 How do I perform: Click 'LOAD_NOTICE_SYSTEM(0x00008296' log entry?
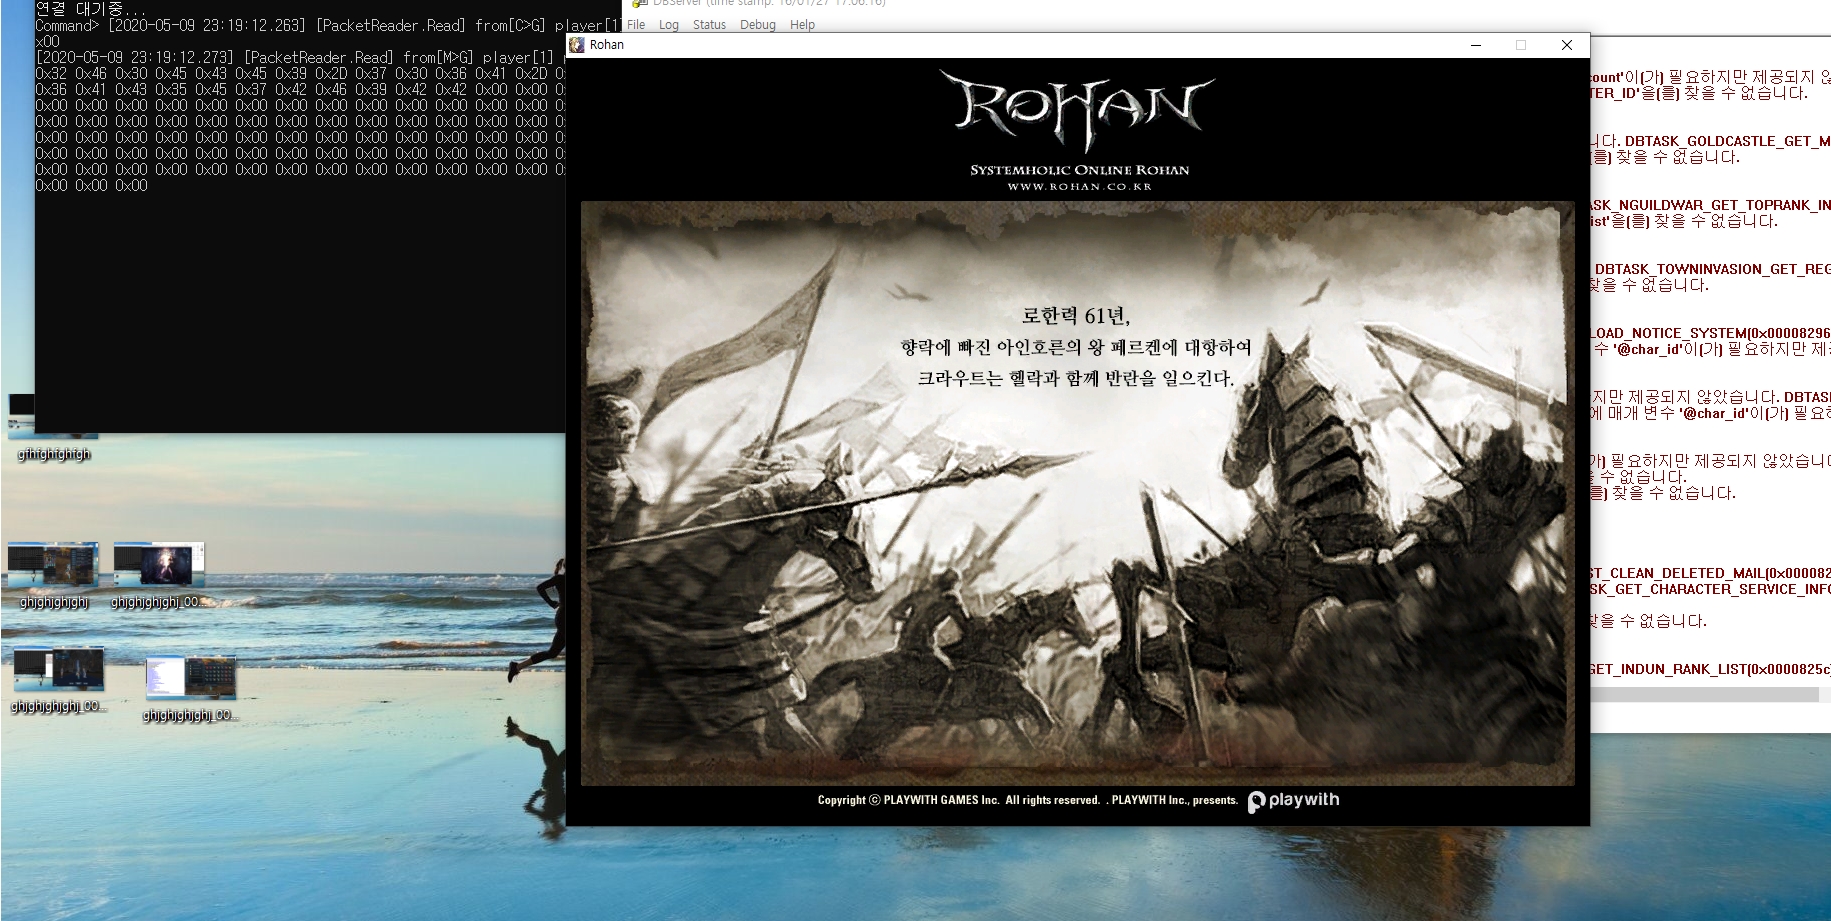coord(1710,333)
